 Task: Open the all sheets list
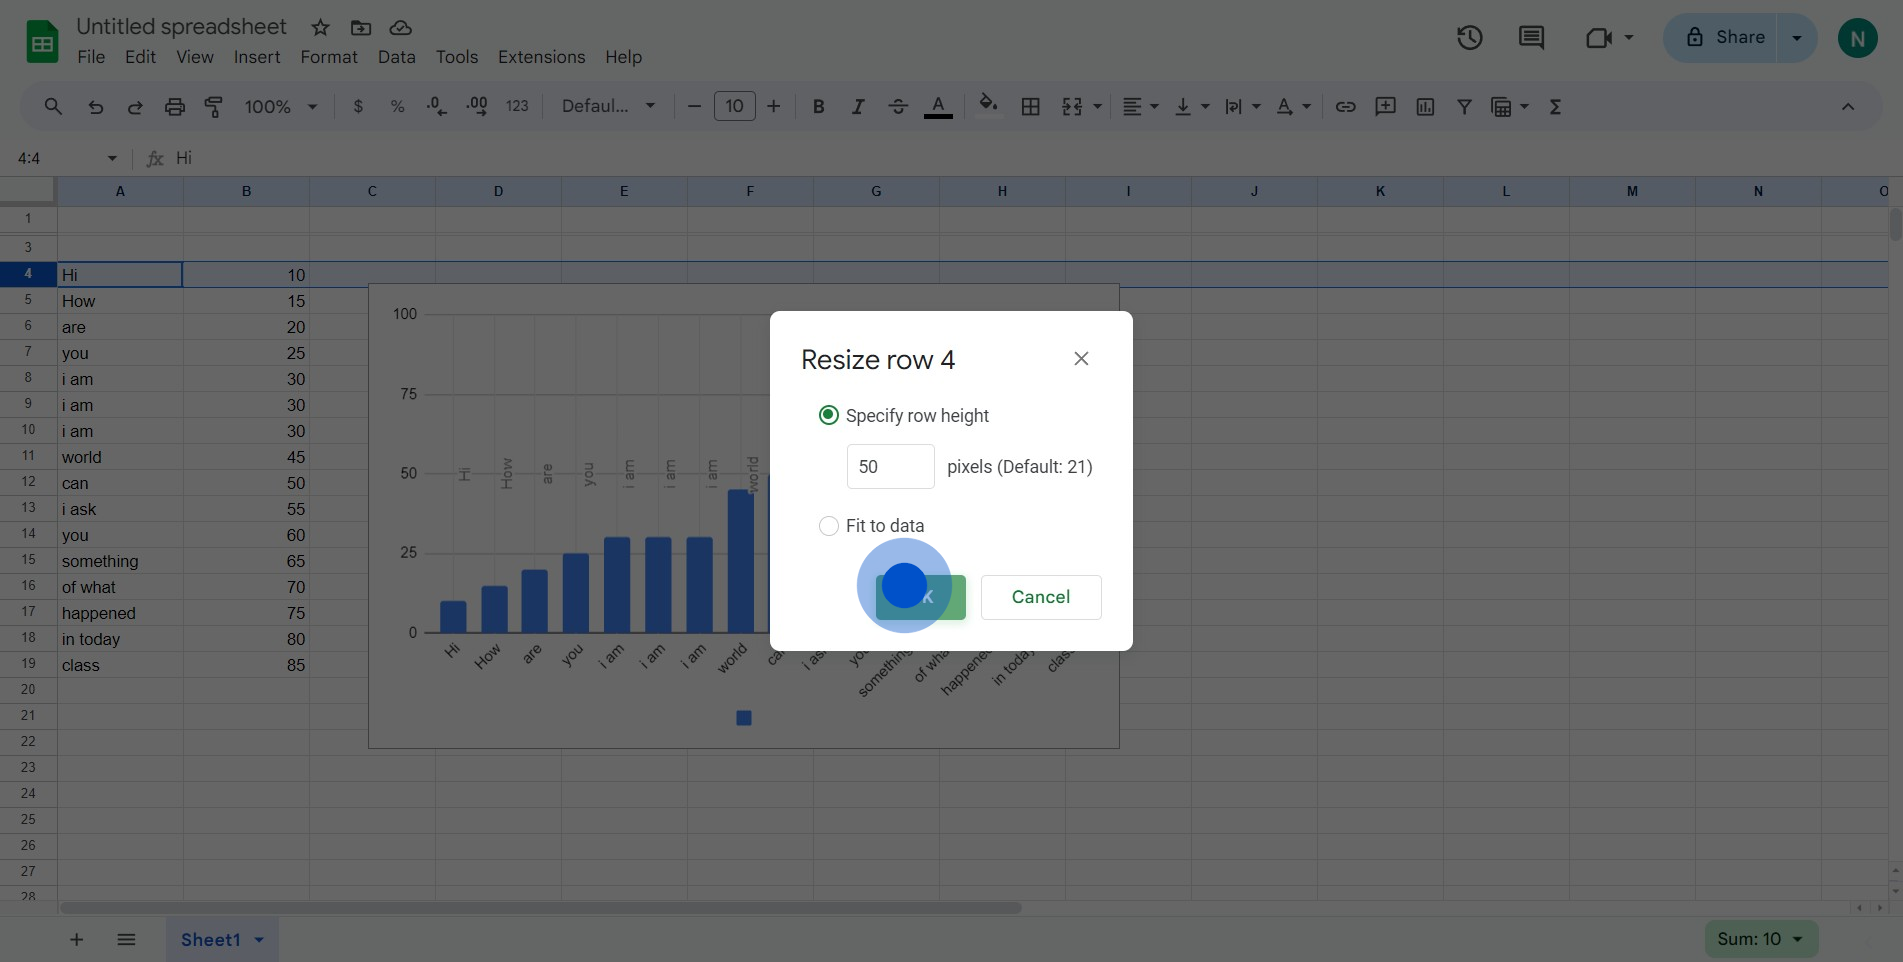pos(126,940)
